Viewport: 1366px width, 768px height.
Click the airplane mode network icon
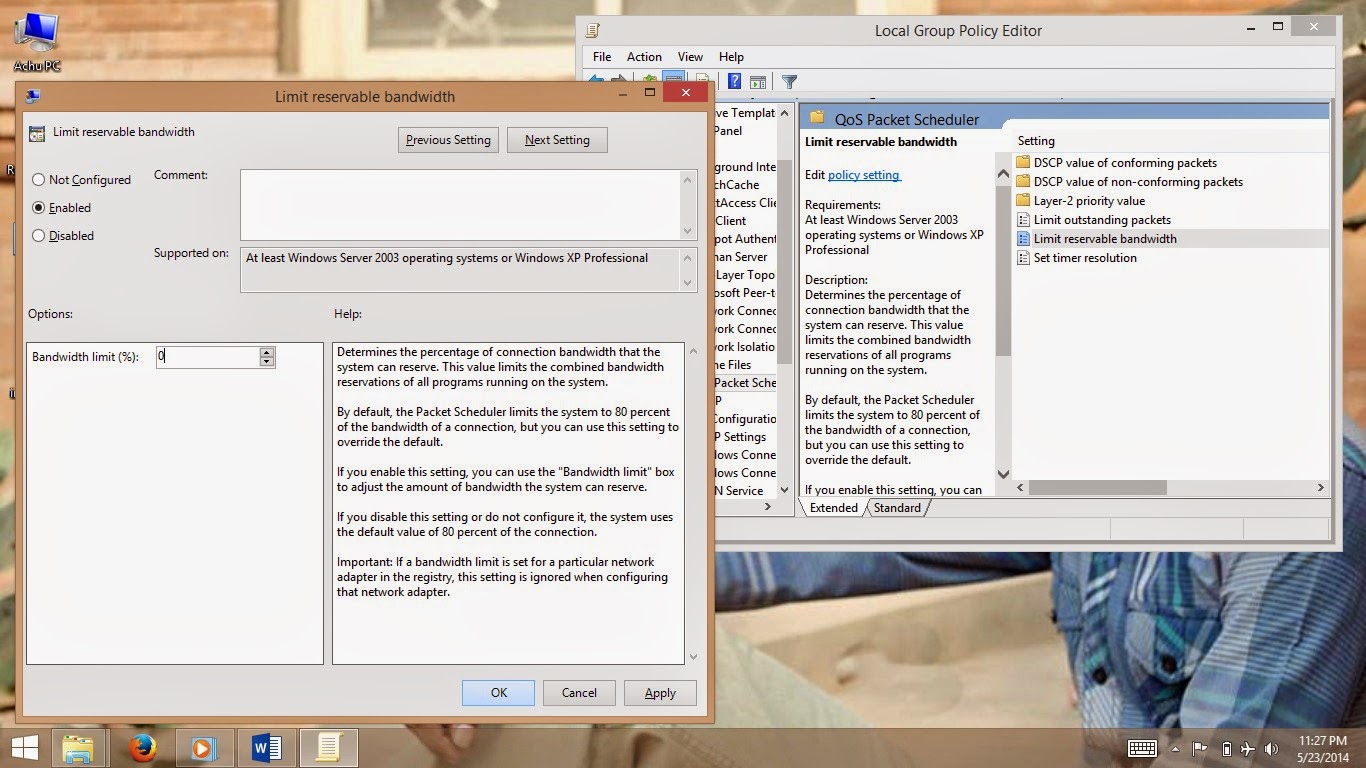tap(1248, 749)
